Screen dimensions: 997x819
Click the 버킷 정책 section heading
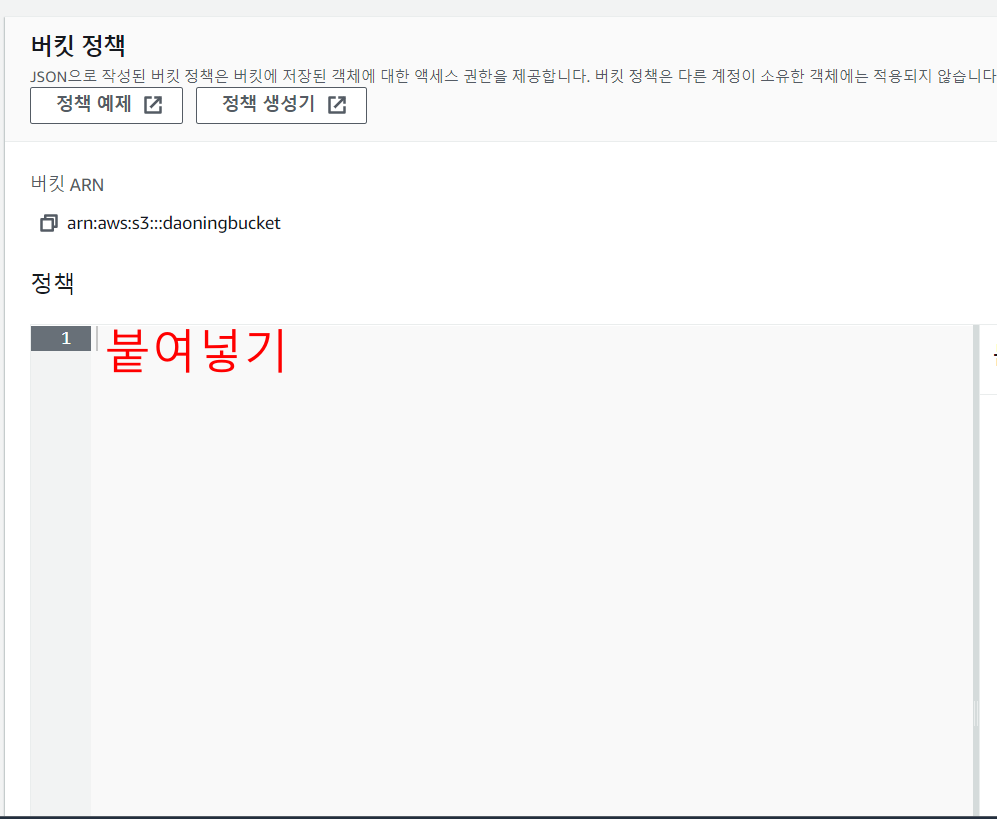[78, 45]
